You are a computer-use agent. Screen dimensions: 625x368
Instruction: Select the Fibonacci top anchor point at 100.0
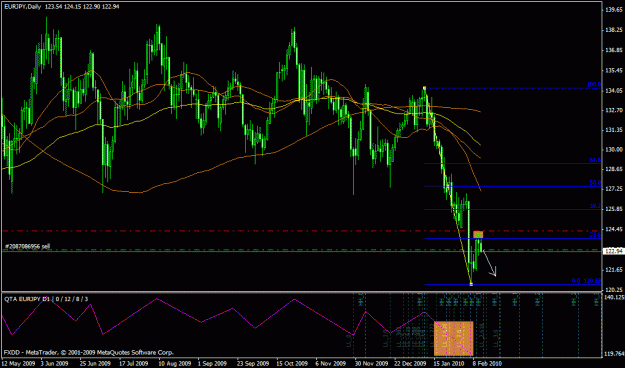tap(425, 88)
